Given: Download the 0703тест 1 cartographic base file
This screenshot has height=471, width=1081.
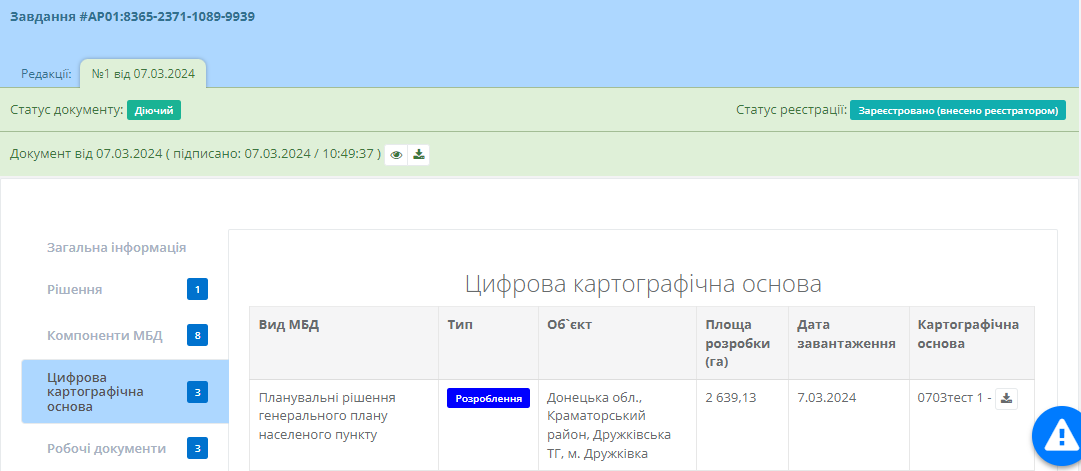Looking at the screenshot, I should (x=1007, y=398).
